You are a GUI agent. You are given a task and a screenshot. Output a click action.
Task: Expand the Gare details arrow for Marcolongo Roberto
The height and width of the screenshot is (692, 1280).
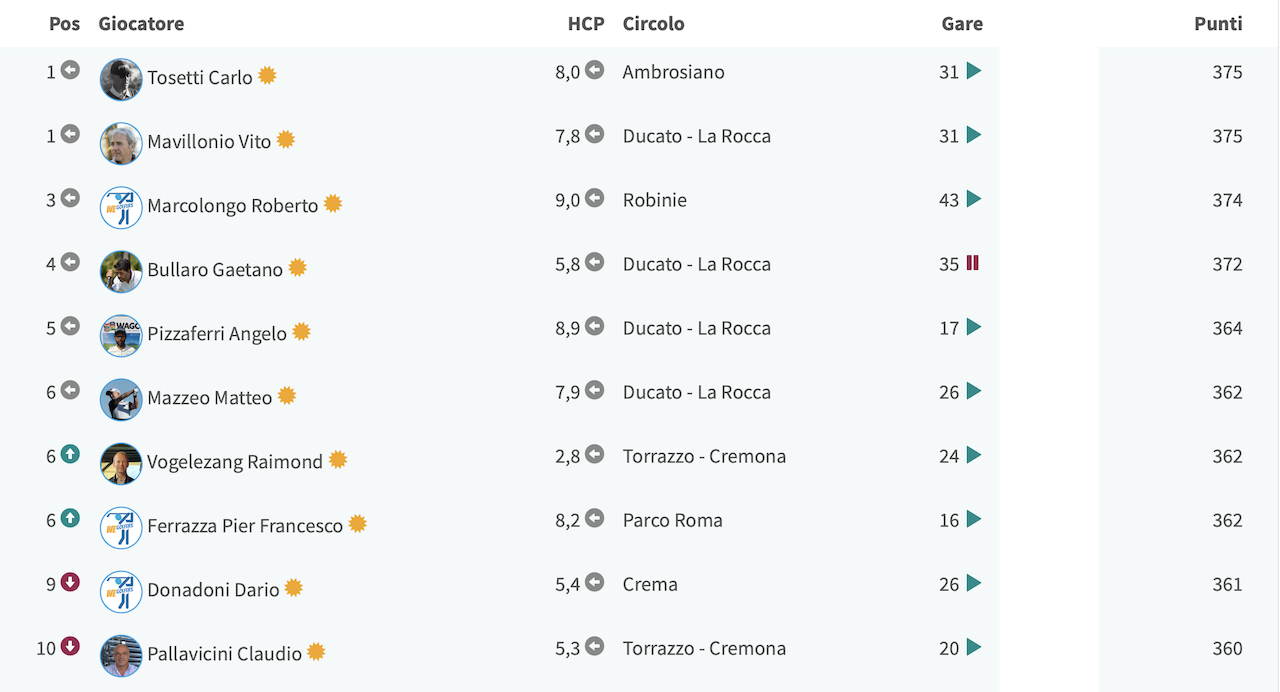(x=974, y=199)
